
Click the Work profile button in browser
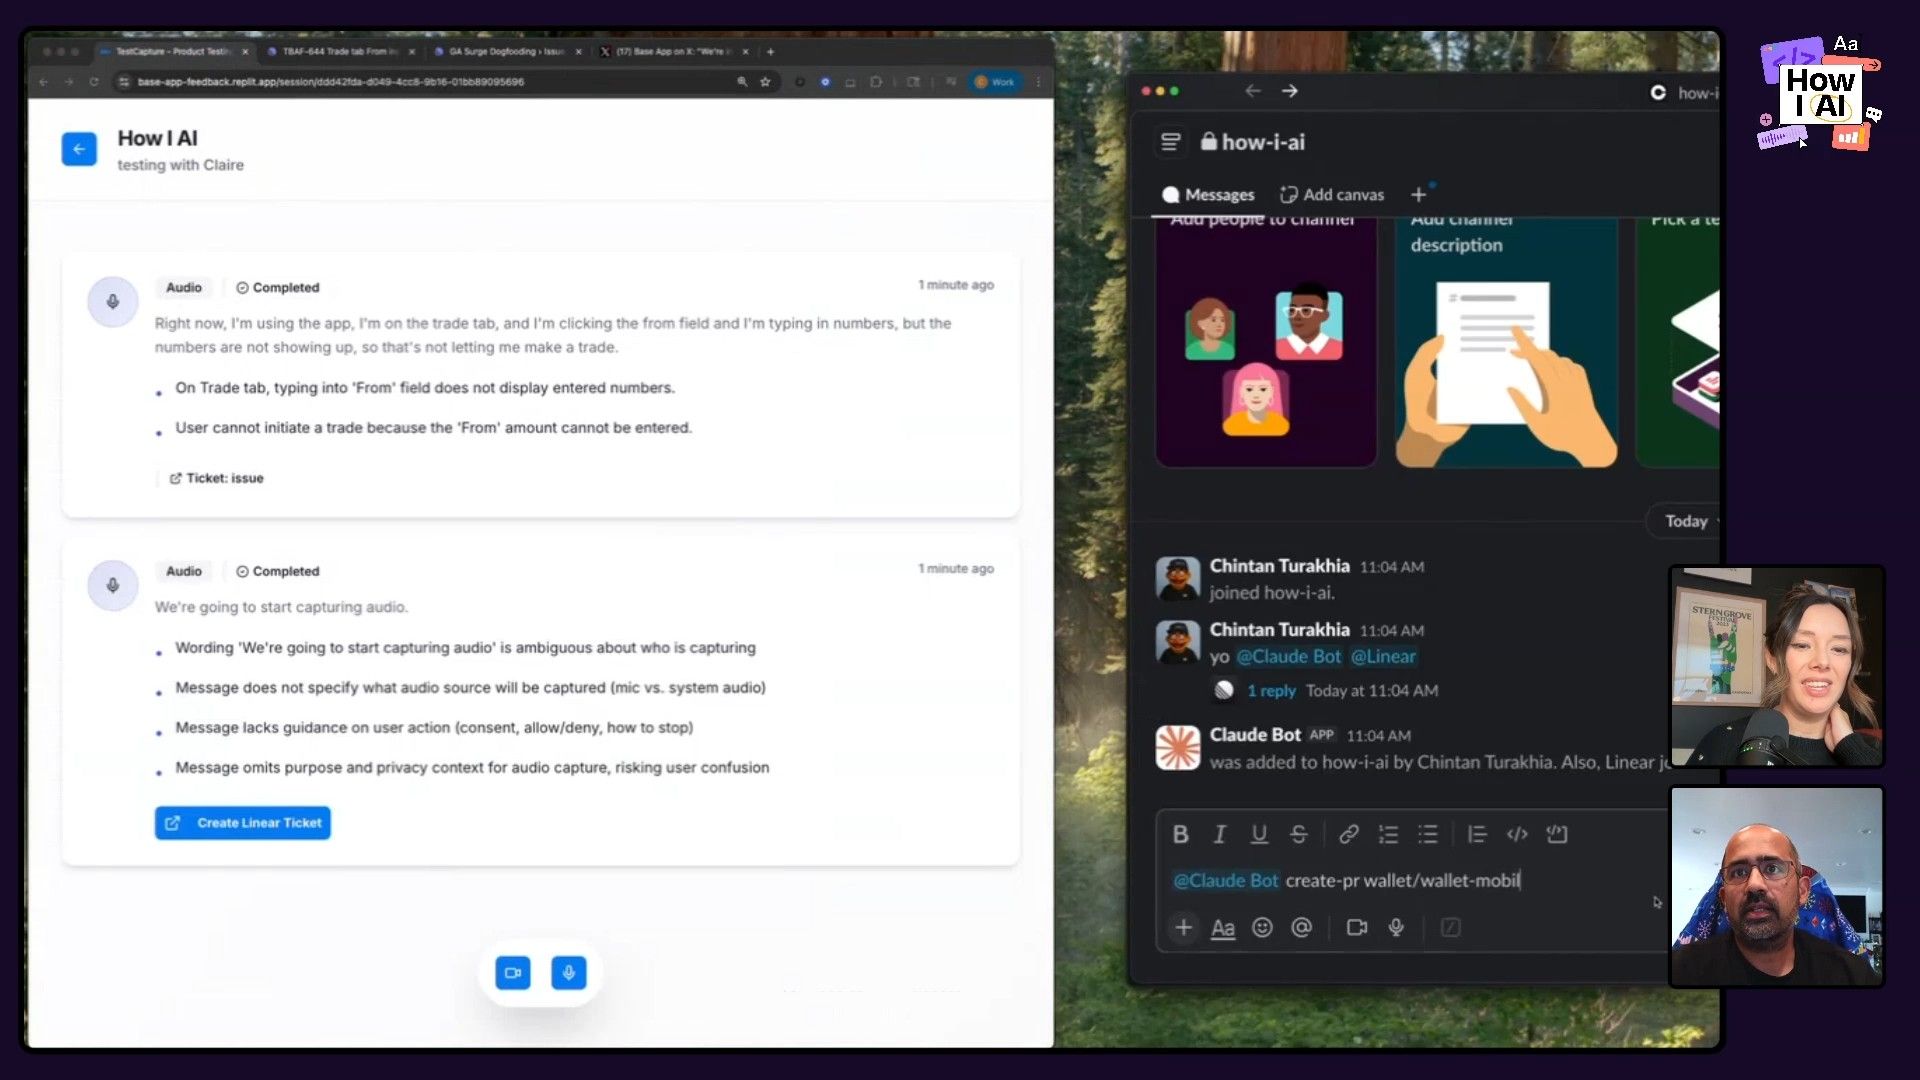pos(995,82)
